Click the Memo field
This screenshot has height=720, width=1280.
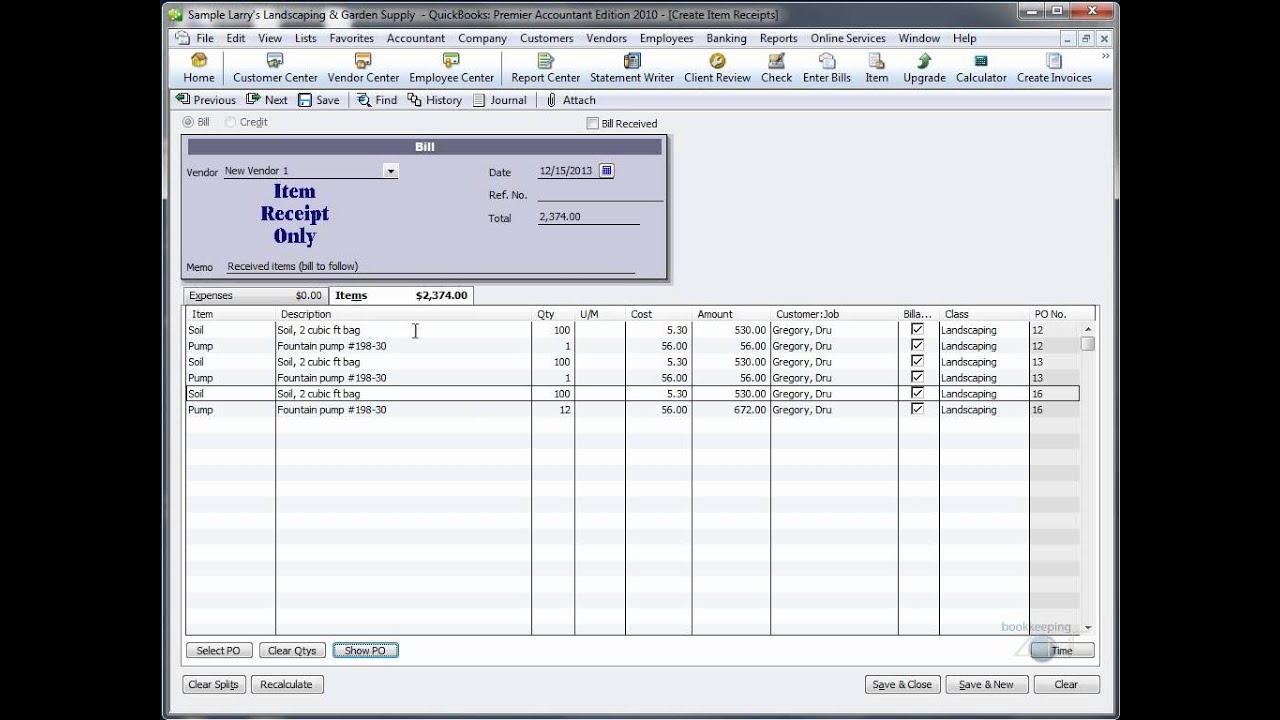pos(430,266)
